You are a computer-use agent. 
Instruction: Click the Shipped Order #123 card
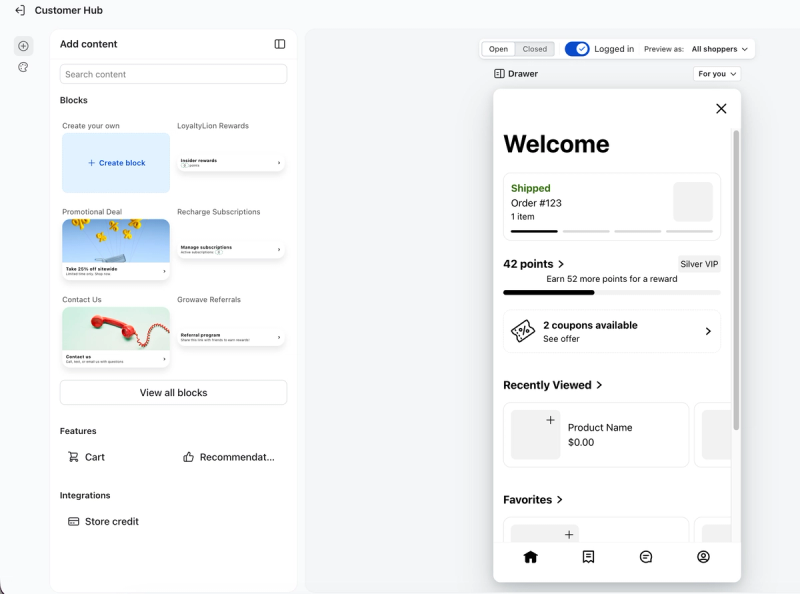[612, 206]
